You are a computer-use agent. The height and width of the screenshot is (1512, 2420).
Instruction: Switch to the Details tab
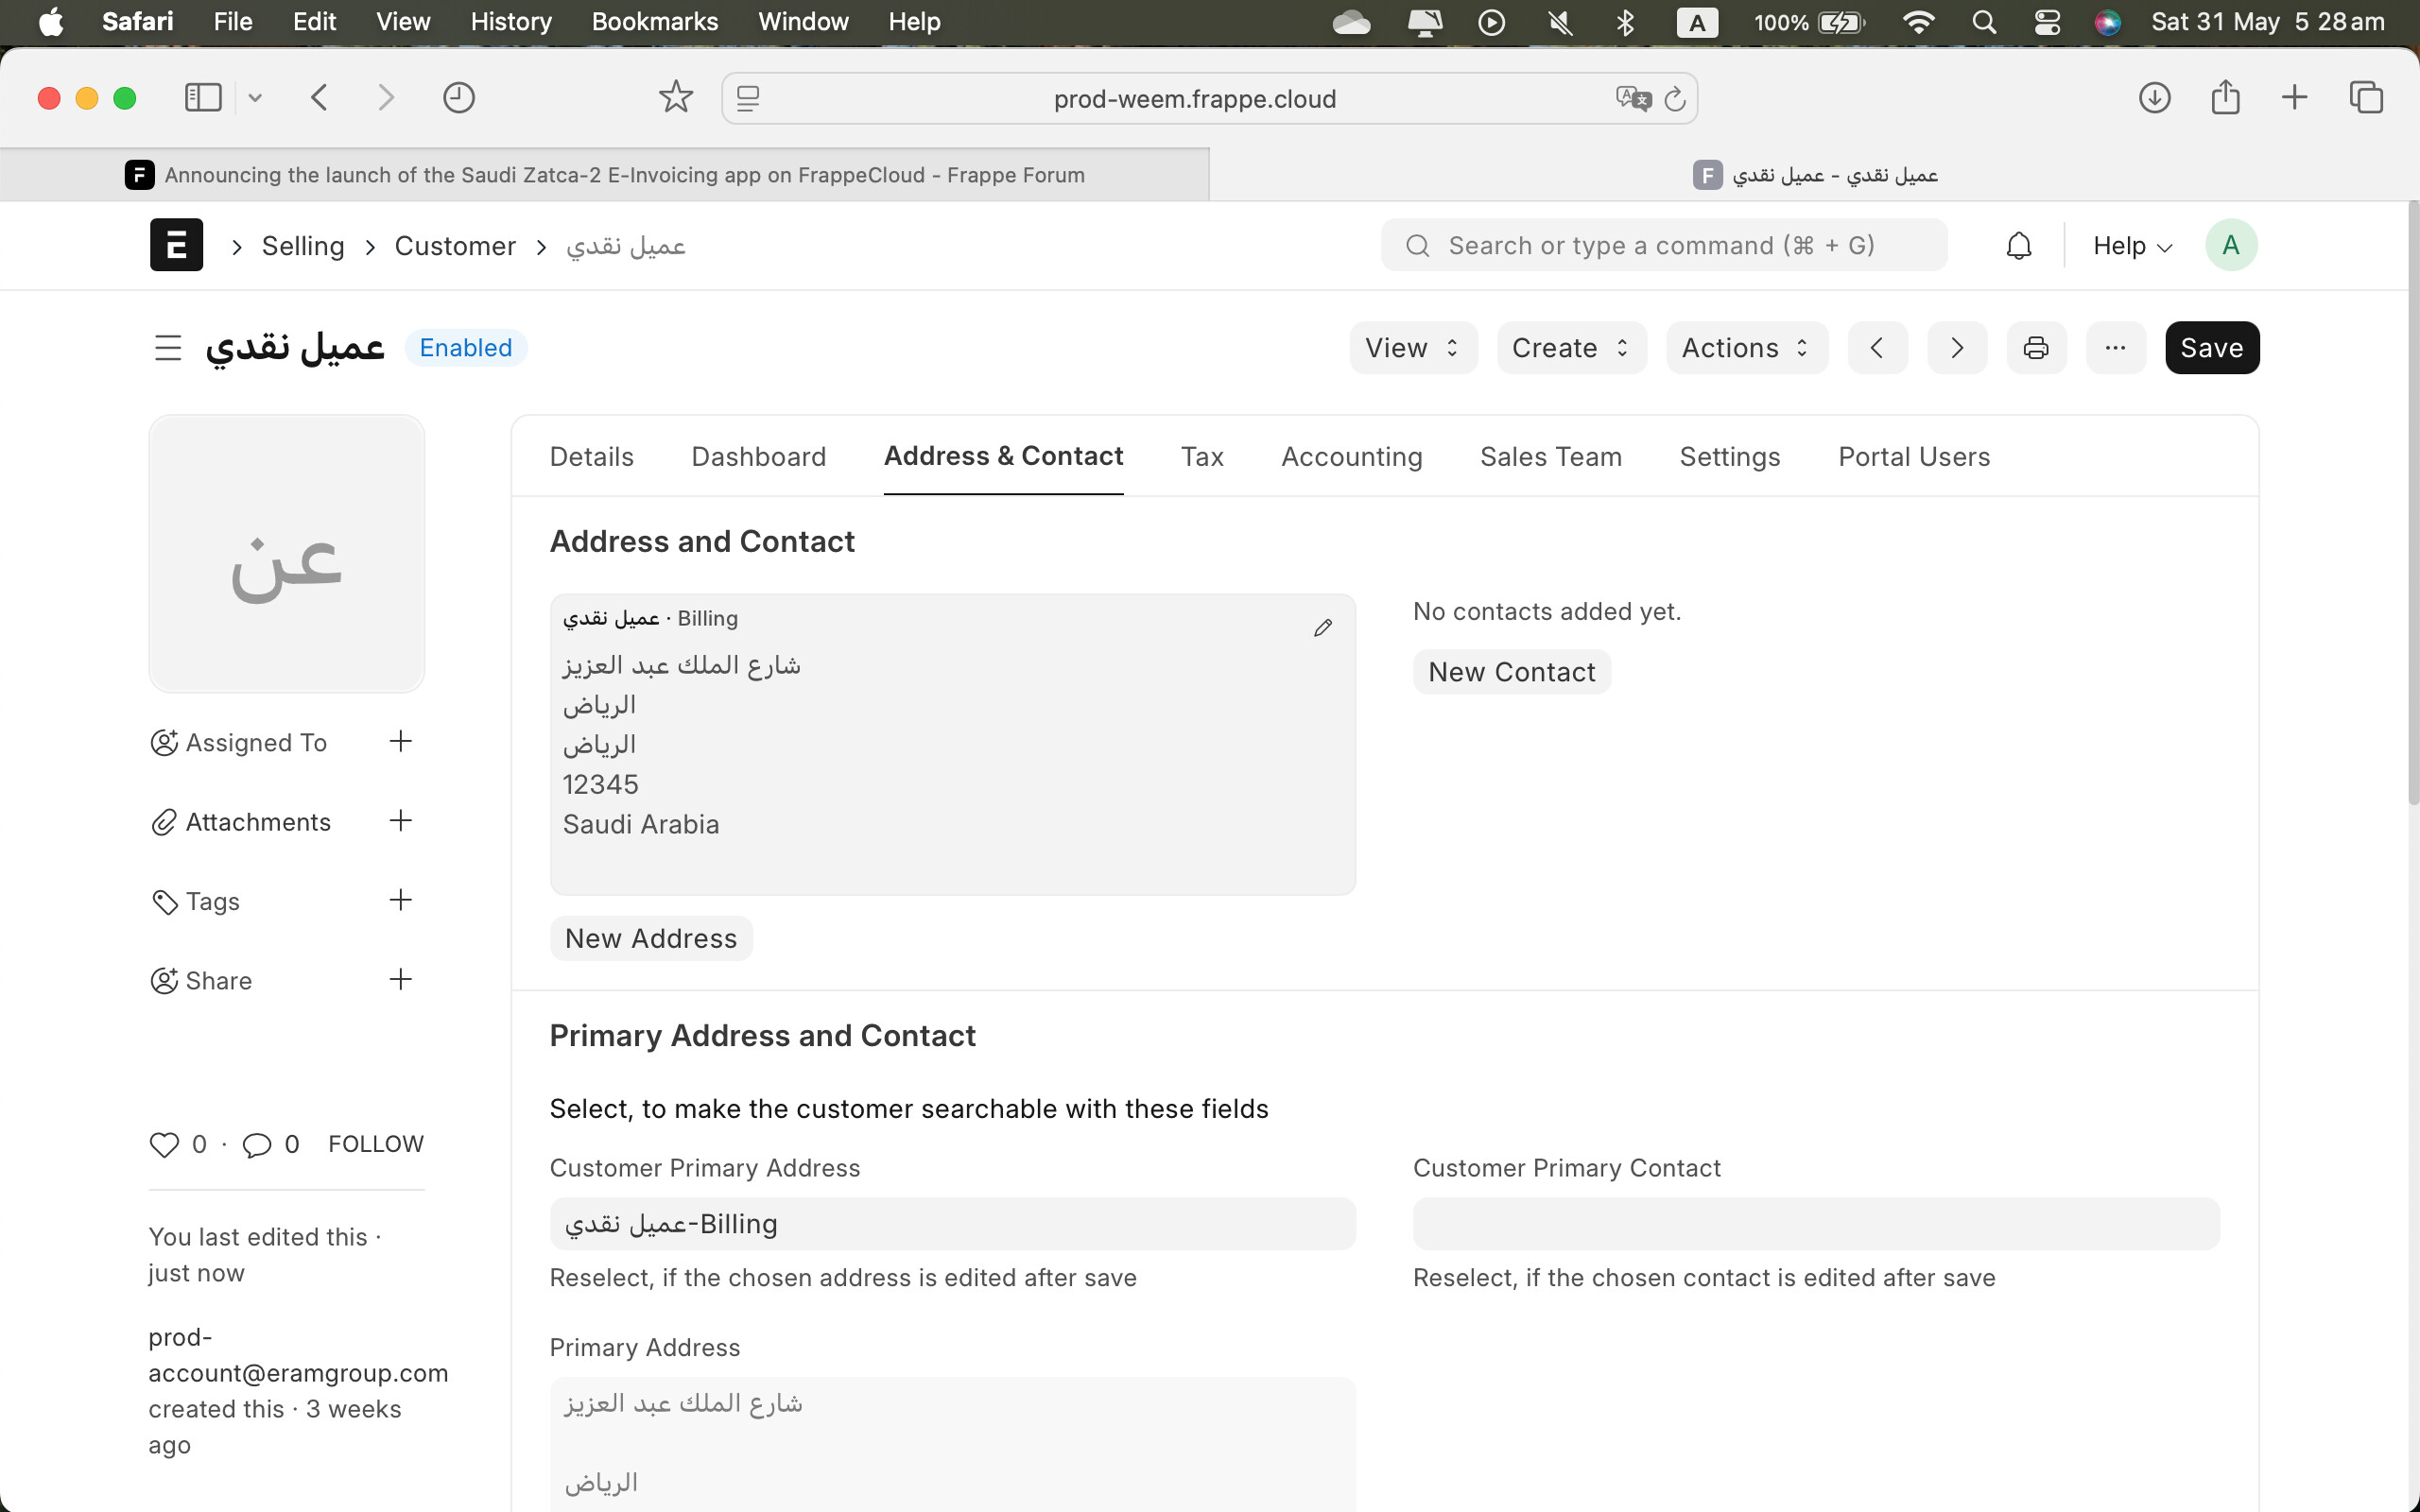592,457
